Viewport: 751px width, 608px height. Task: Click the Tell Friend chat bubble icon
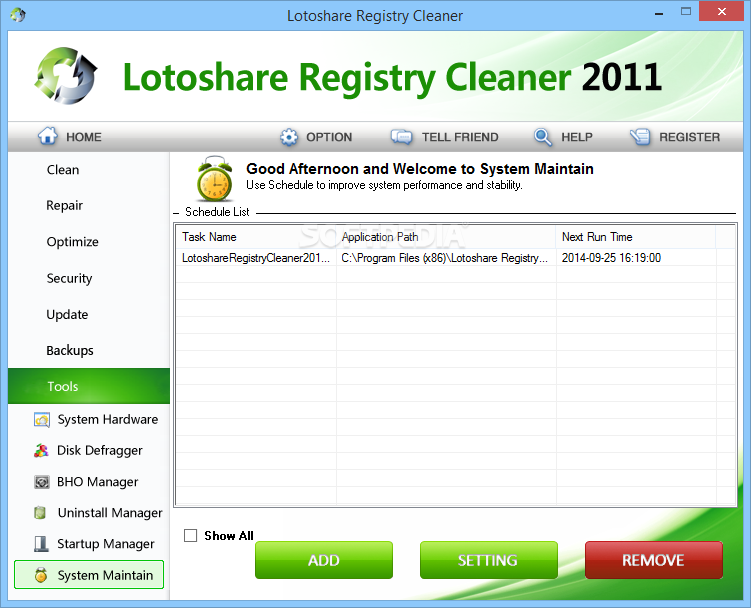point(401,137)
